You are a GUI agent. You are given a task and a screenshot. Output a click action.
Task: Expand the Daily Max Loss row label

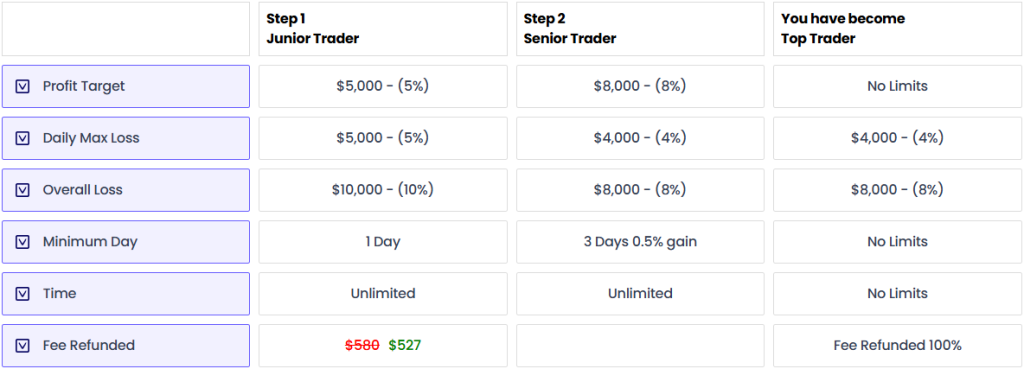tap(126, 138)
